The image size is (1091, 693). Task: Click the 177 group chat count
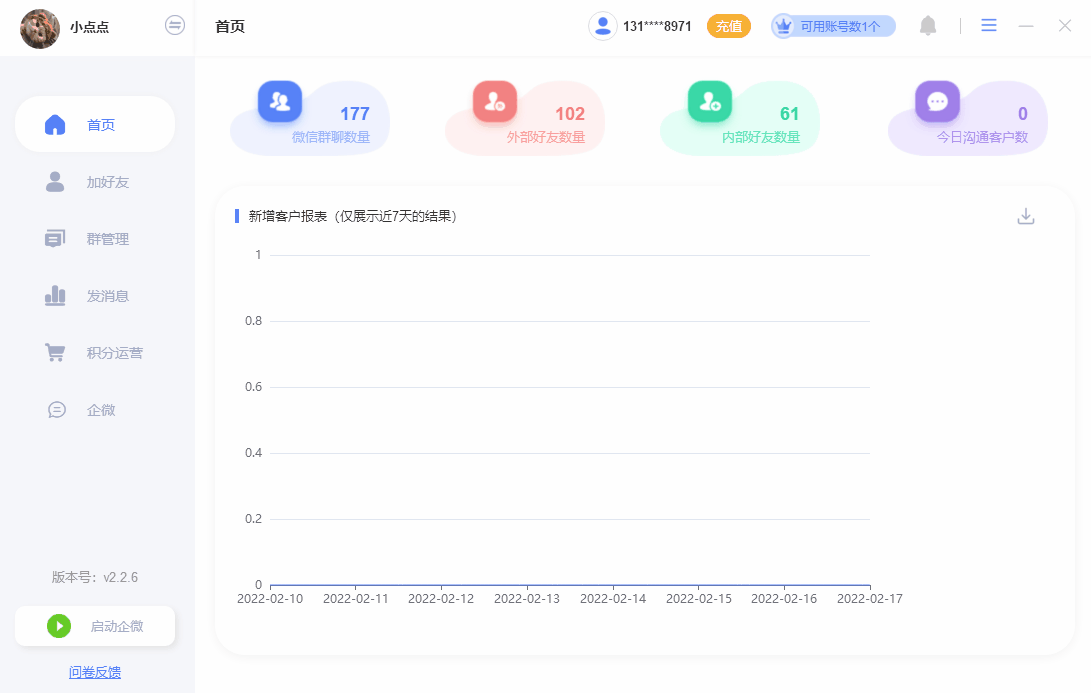pyautogui.click(x=355, y=113)
